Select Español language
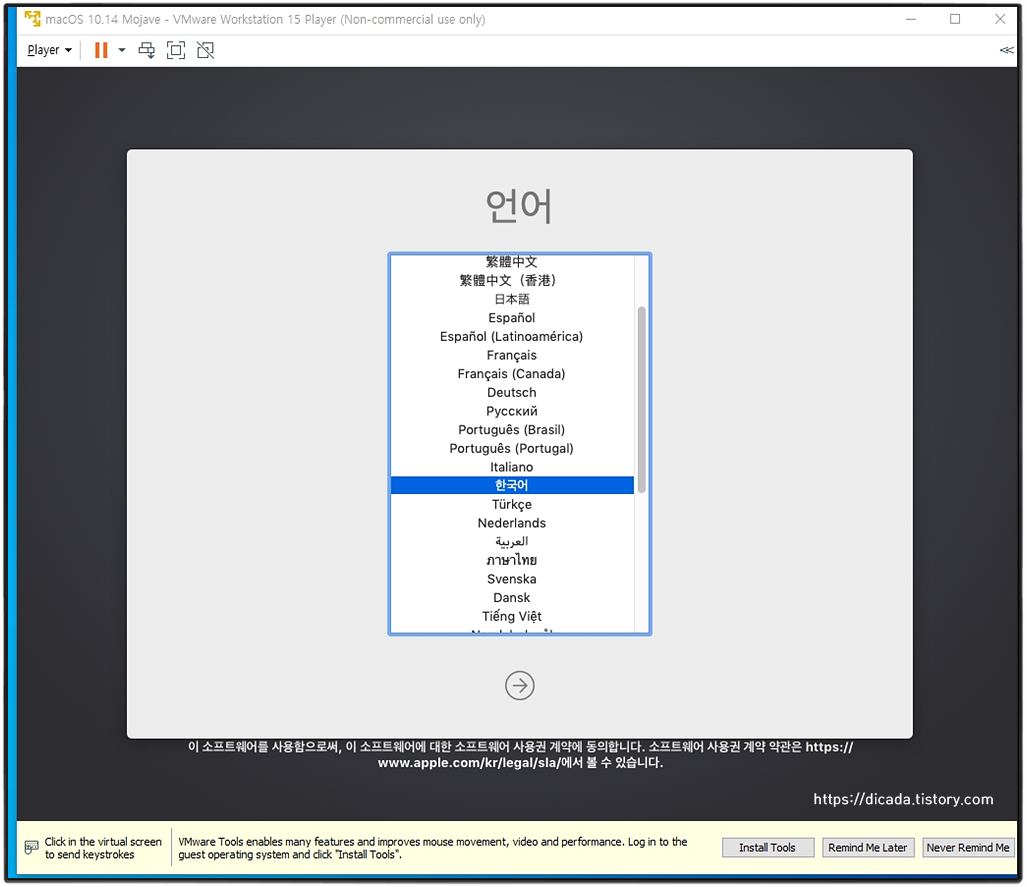This screenshot has width=1027, height=887. point(512,318)
